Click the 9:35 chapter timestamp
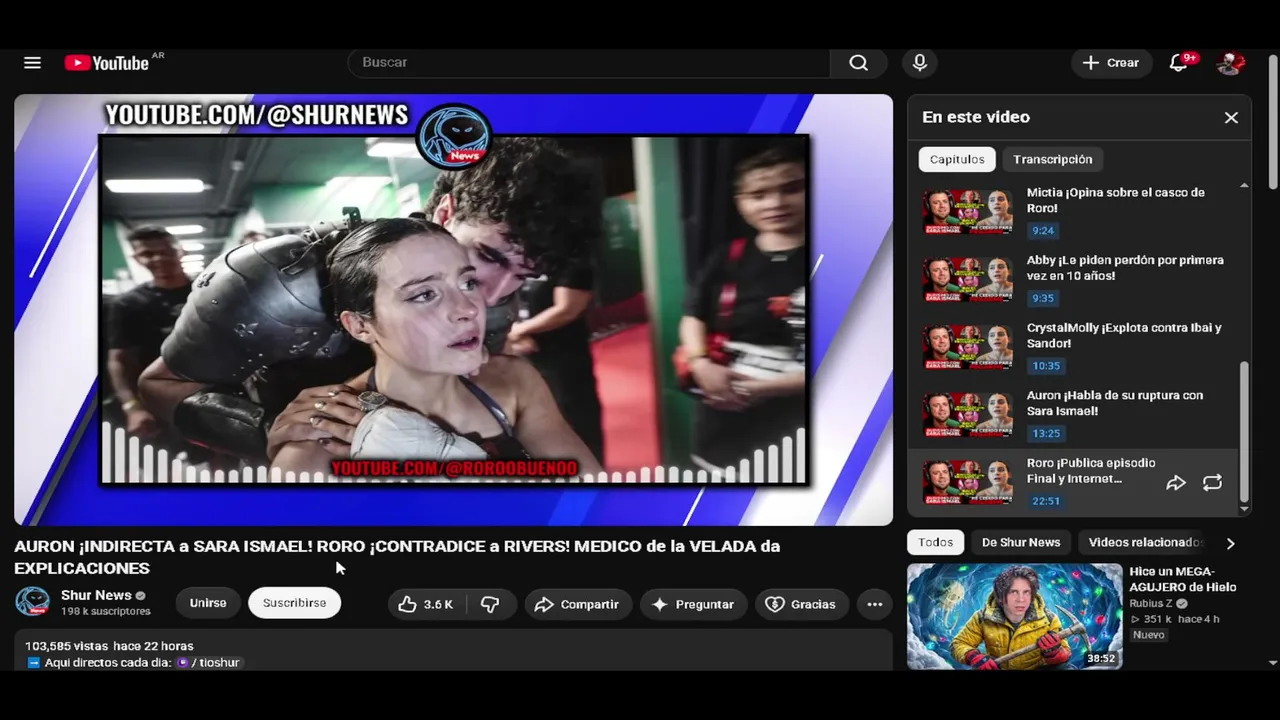1280x720 pixels. pos(1043,298)
